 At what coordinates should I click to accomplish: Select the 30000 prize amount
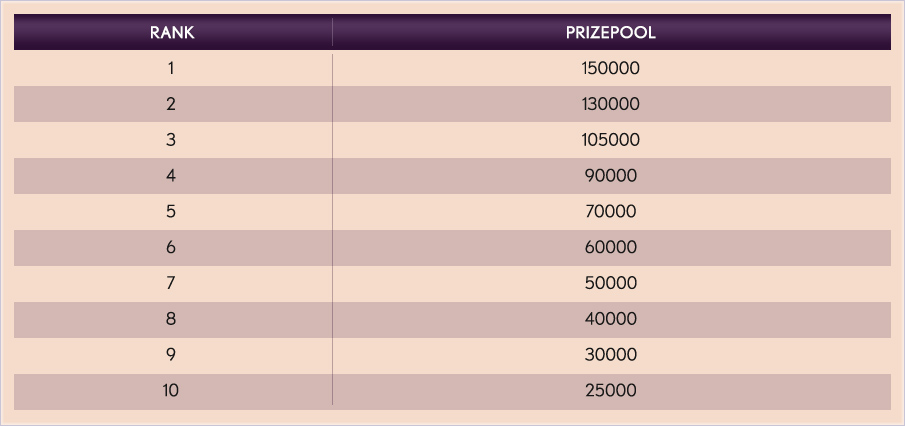tap(611, 355)
